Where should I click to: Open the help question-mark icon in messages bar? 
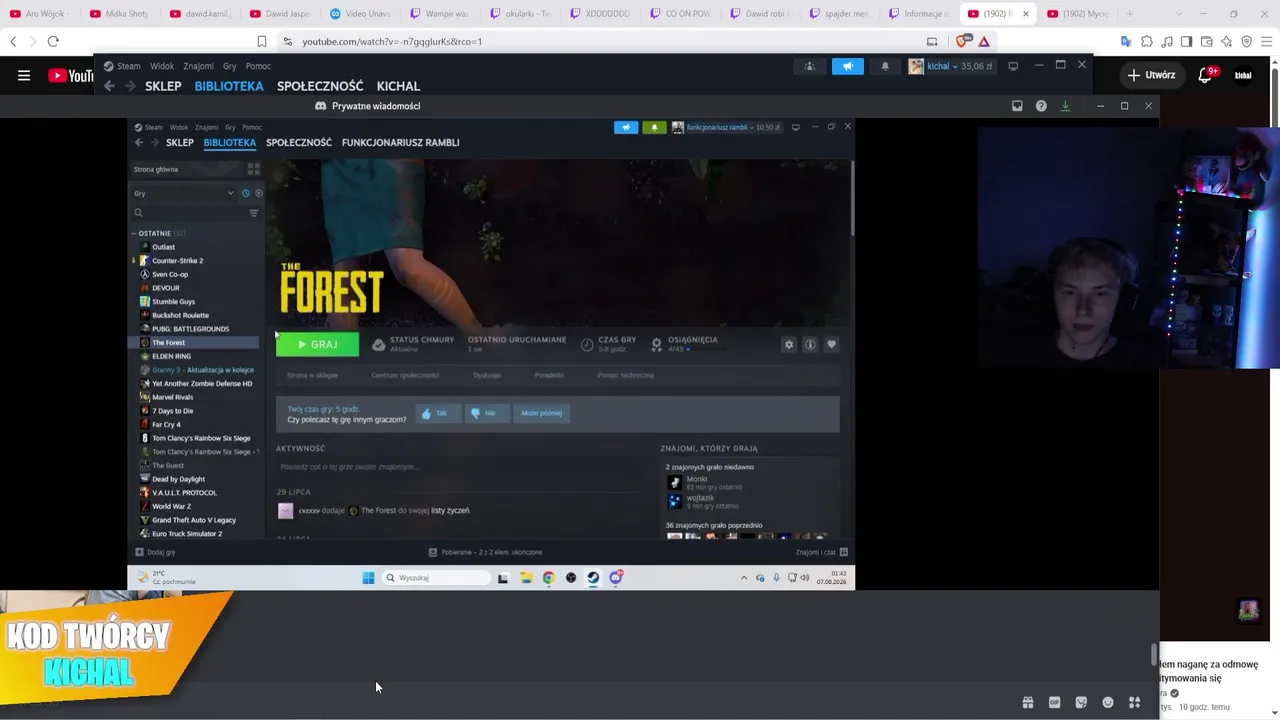[1041, 106]
